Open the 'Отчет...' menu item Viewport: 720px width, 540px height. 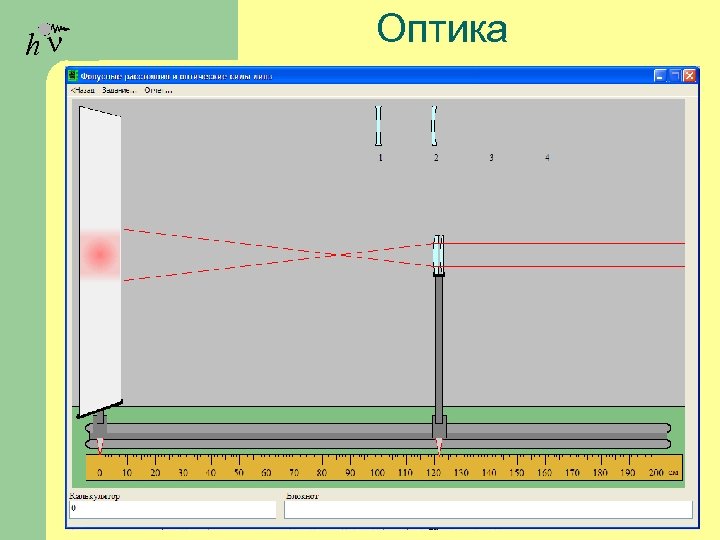[158, 90]
